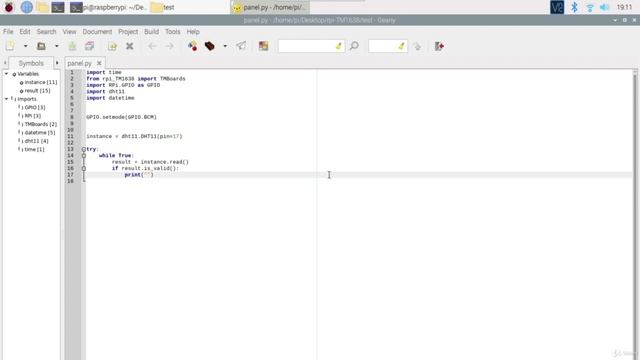Launch the terminal from the taskbar launcher
640x360 pixels.
[x=58, y=7]
